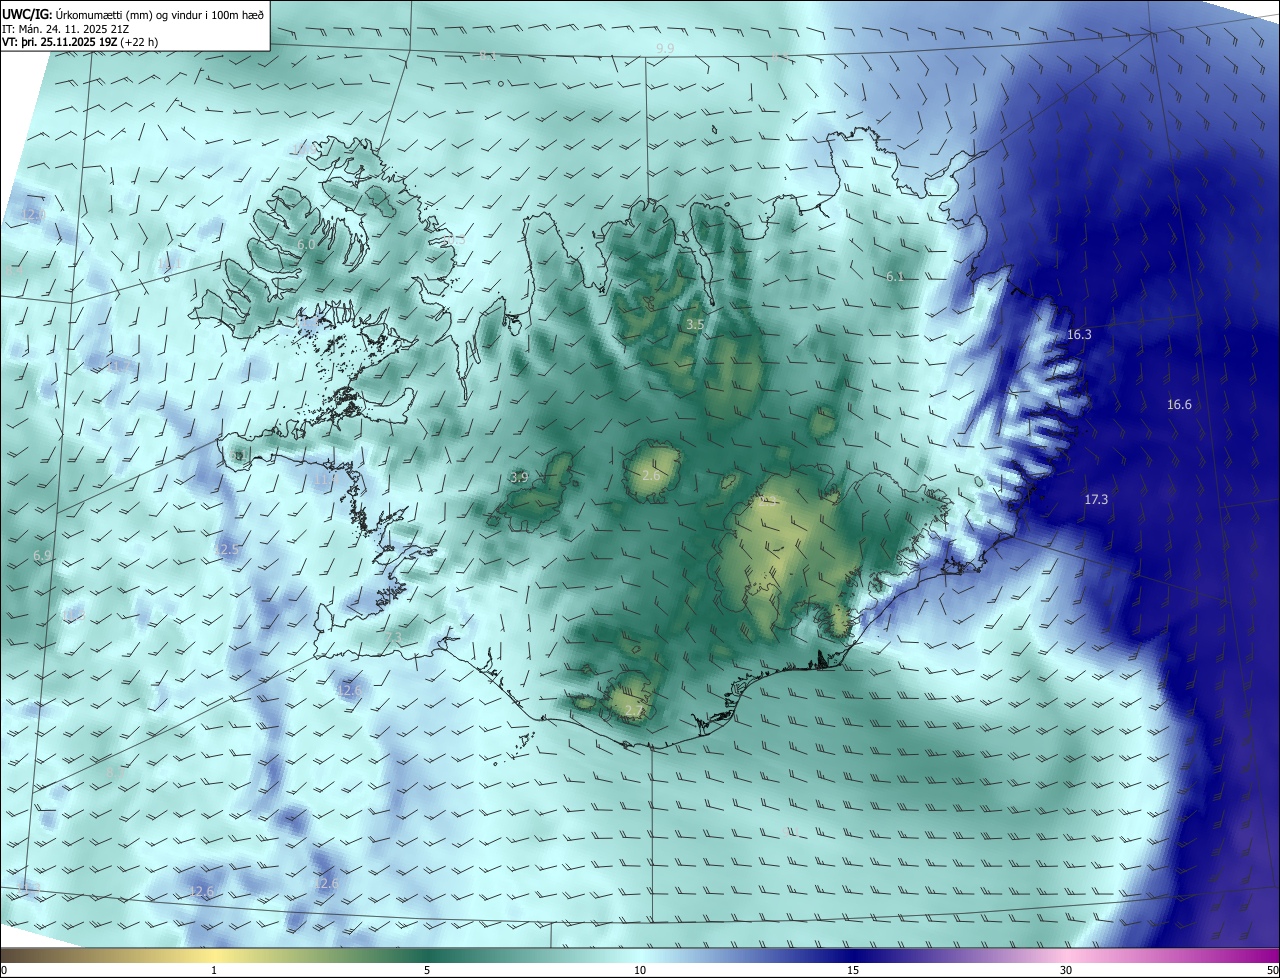1280x978 pixels.
Task: Select the 7.3 value label
Action: point(393,637)
